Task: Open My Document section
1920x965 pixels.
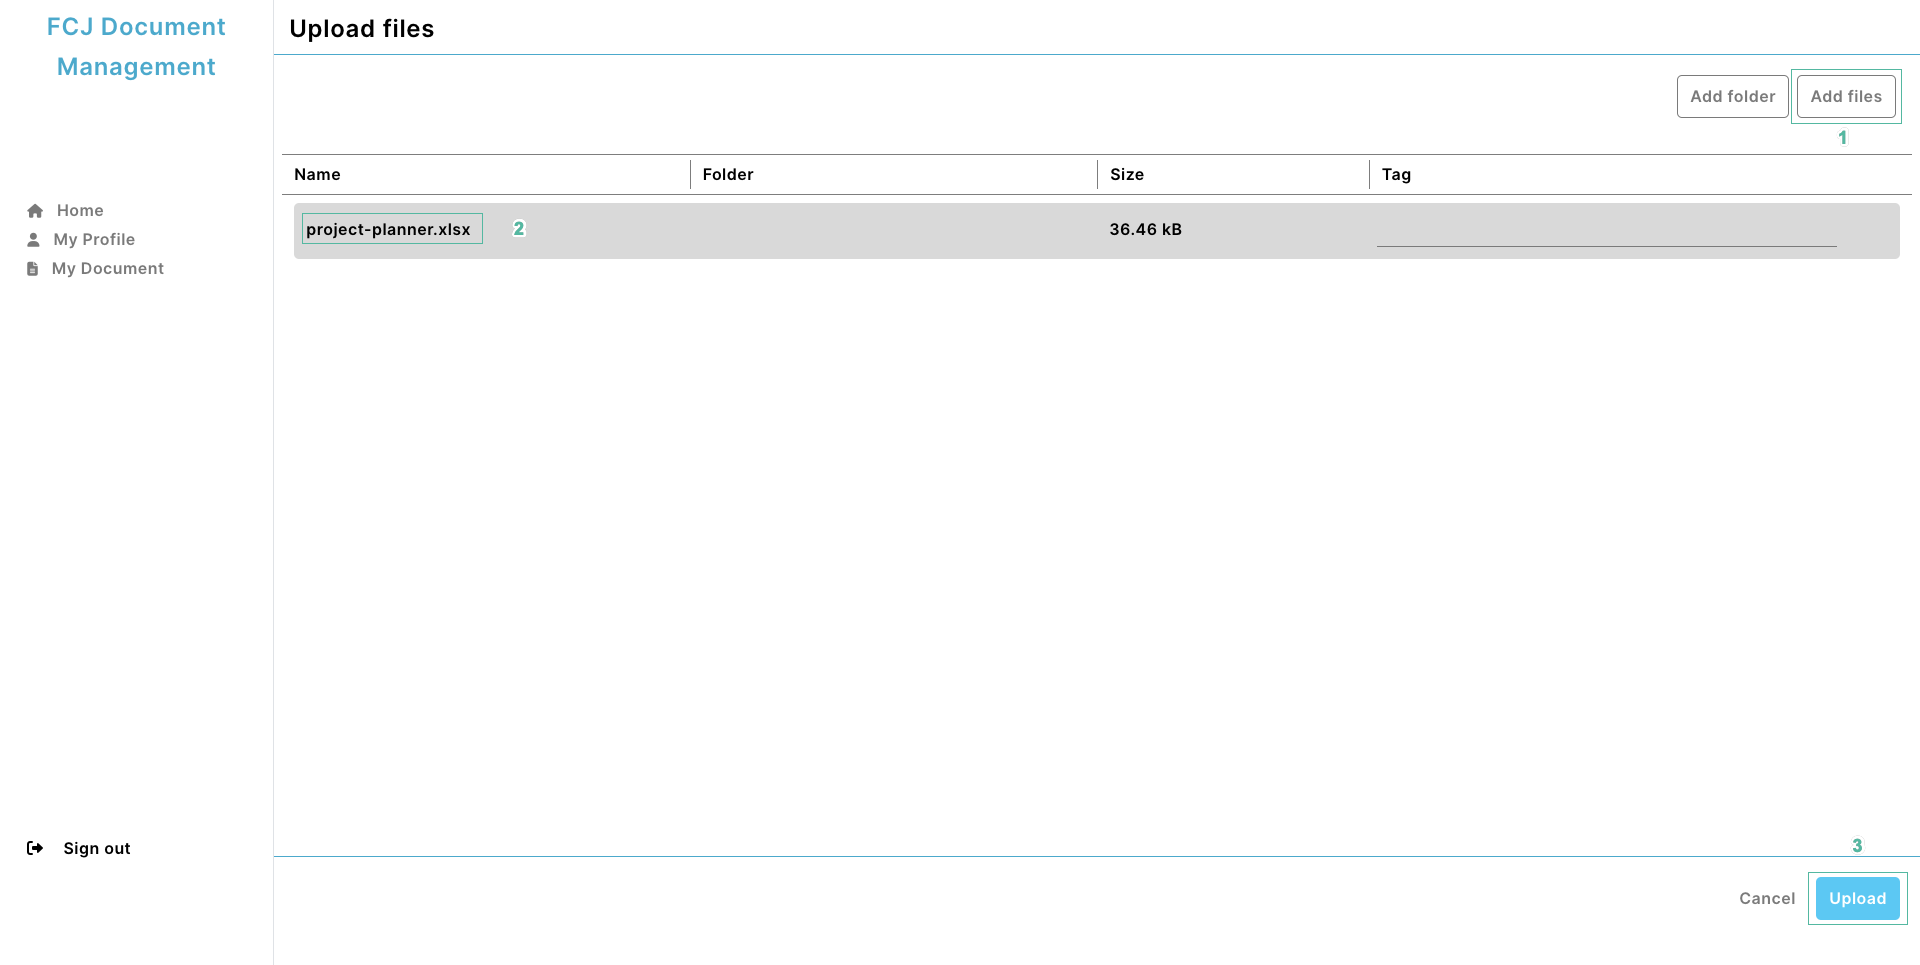Action: (x=108, y=269)
